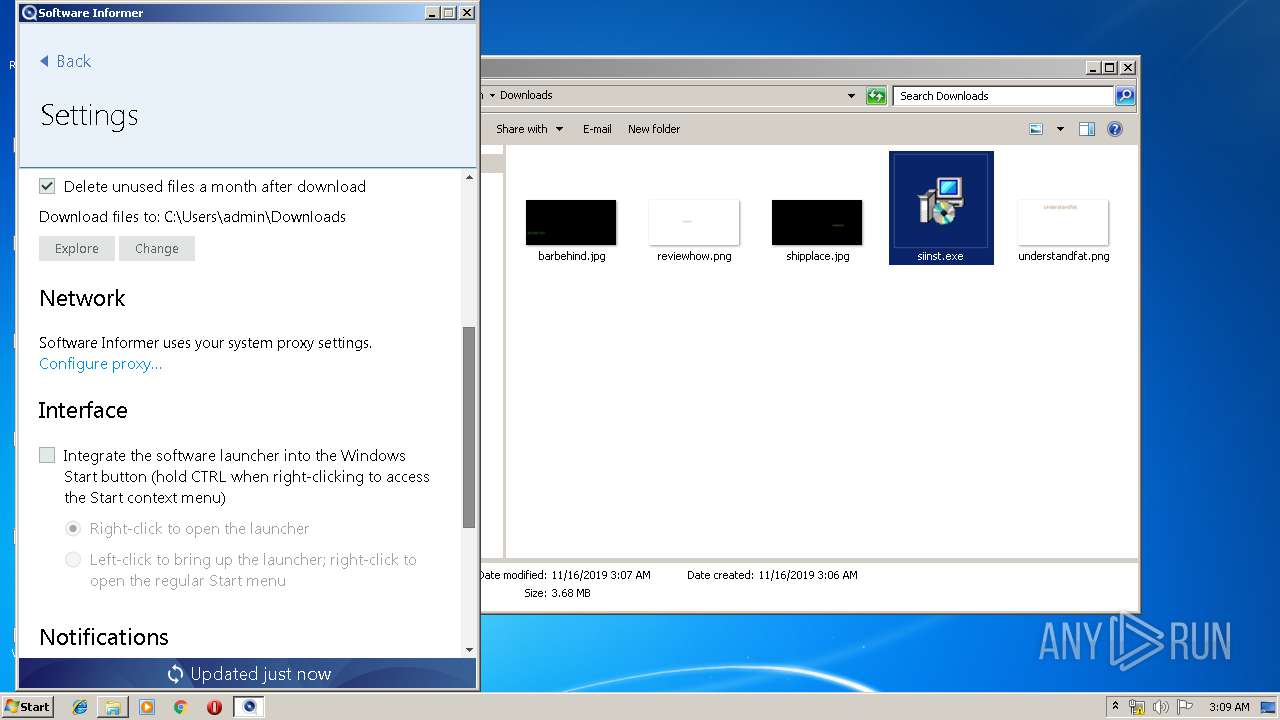1280x720 pixels.
Task: Enable Integrate the software launcher checkbox
Action: 47,455
